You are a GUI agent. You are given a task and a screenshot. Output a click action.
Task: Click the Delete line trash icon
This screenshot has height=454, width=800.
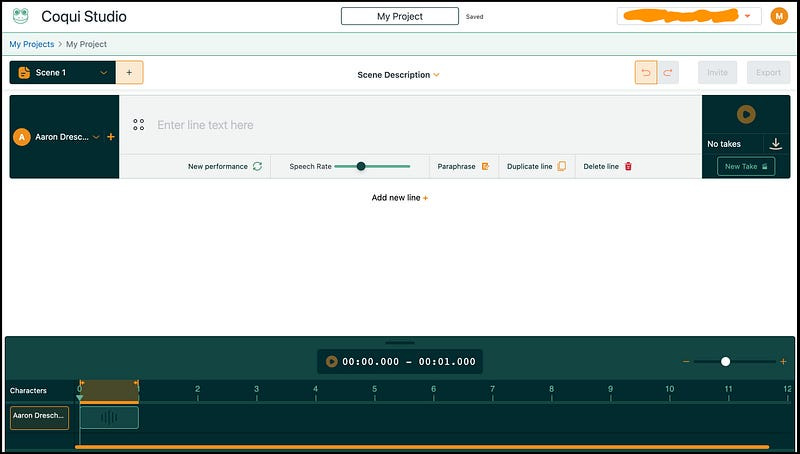pos(628,166)
